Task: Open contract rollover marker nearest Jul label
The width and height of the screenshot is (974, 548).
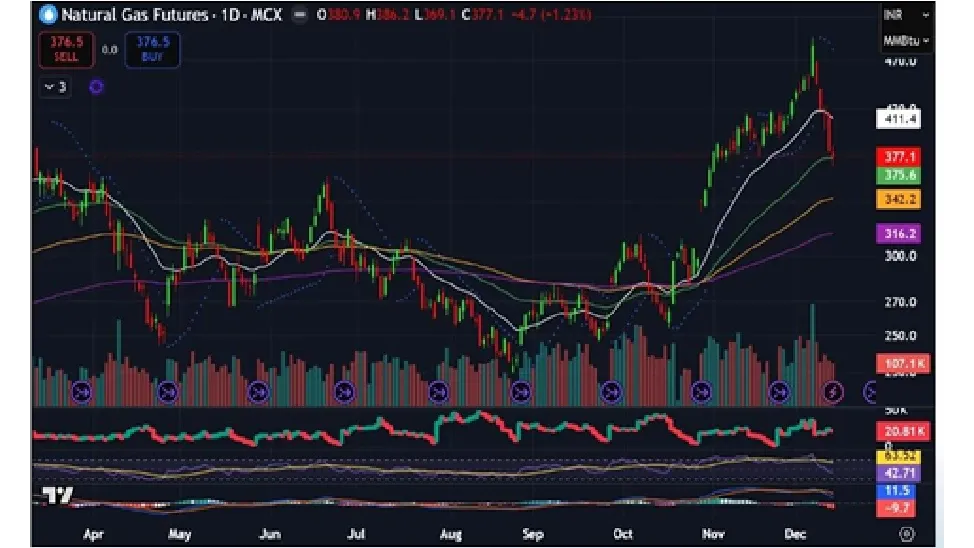Action: (x=344, y=391)
